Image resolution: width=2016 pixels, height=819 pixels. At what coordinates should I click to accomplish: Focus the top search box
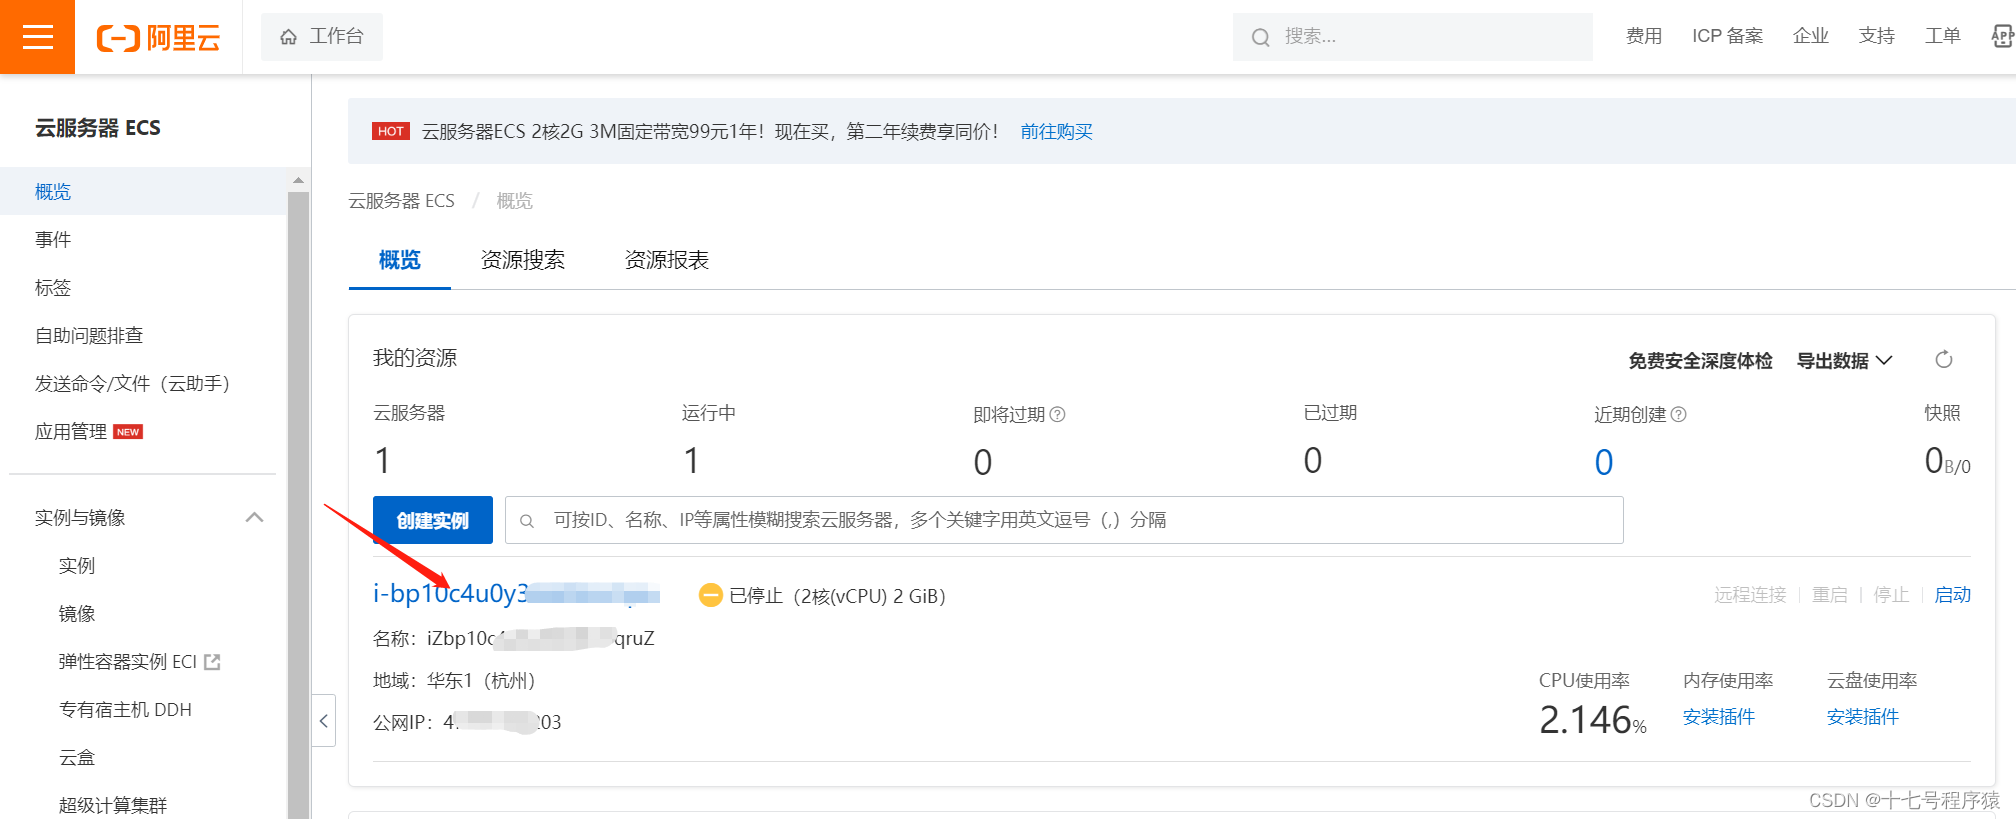click(x=1412, y=37)
